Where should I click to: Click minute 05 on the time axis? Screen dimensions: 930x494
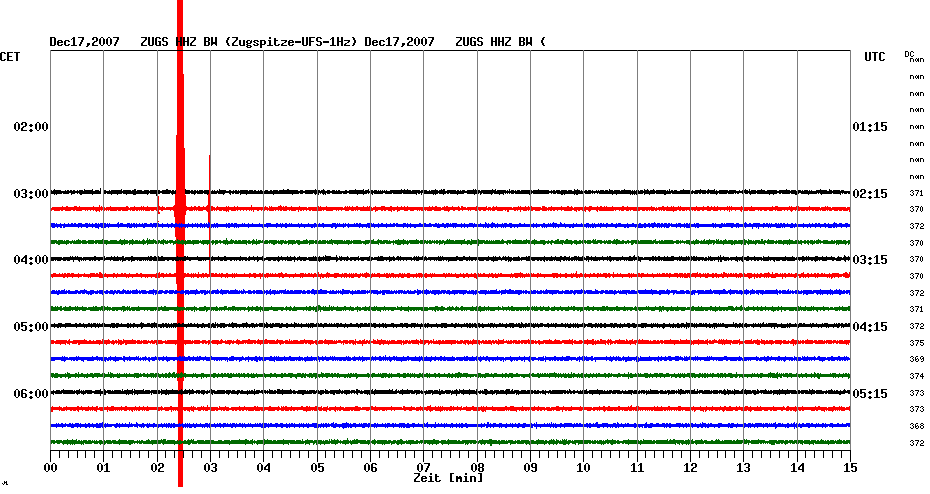pyautogui.click(x=317, y=468)
